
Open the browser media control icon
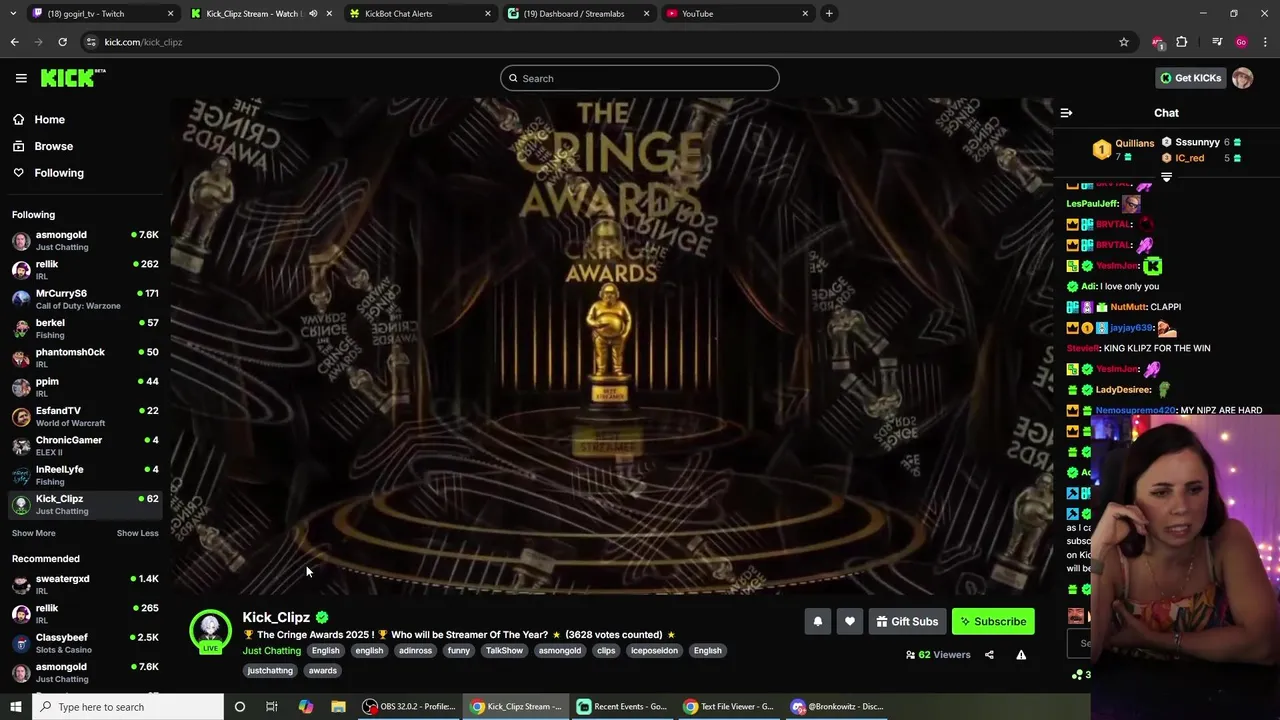(x=1217, y=42)
